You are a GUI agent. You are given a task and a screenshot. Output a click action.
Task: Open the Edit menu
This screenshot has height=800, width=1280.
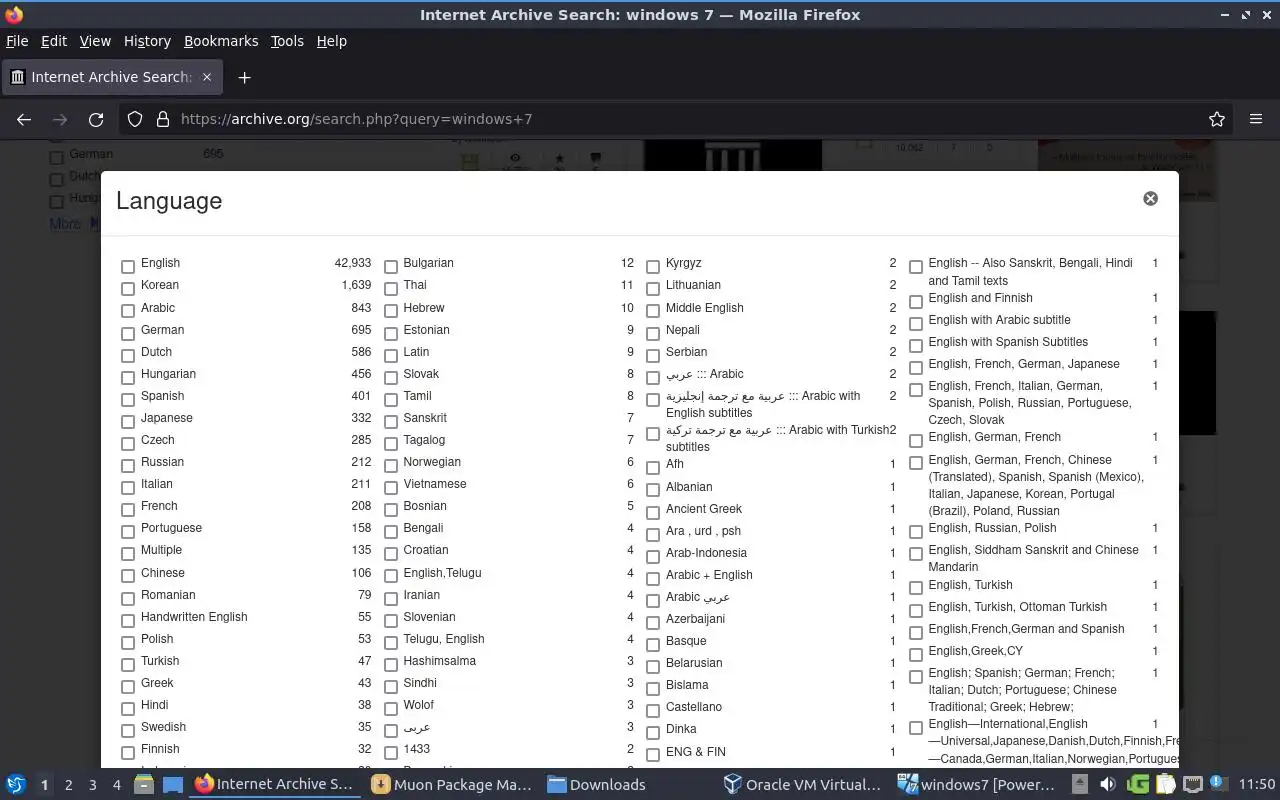click(54, 41)
